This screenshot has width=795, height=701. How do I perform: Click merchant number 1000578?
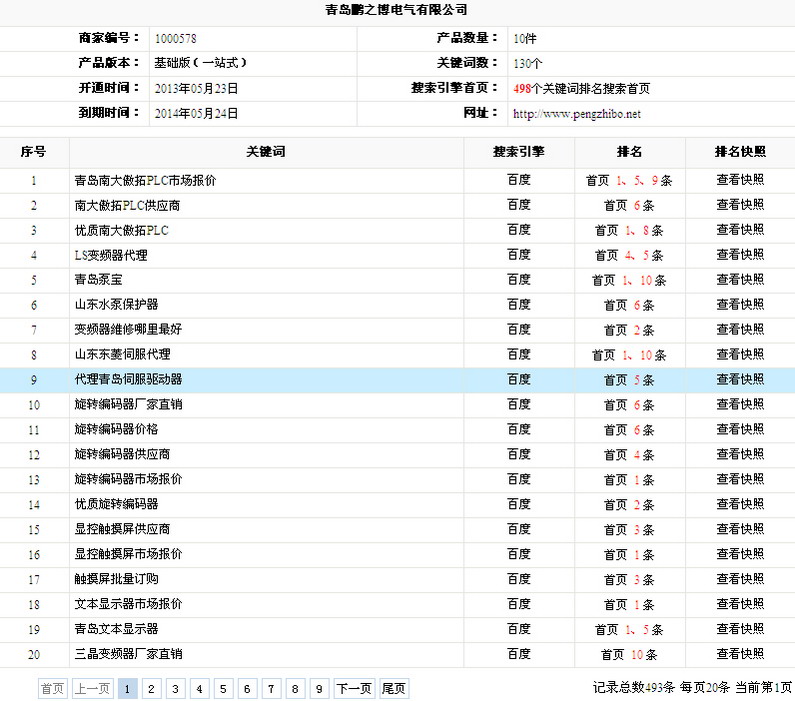tap(175, 39)
